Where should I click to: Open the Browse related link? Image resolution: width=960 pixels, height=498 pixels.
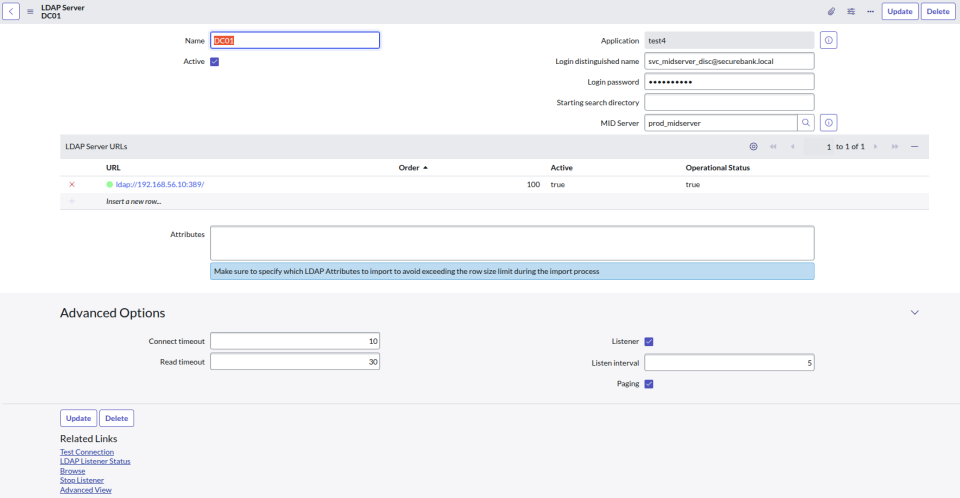coord(72,471)
